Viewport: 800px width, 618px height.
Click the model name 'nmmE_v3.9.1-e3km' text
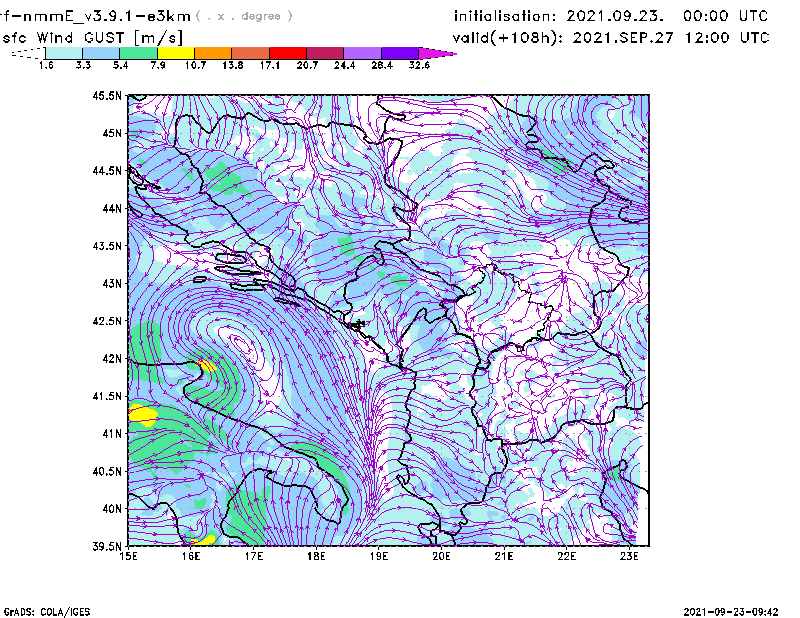pos(107,16)
